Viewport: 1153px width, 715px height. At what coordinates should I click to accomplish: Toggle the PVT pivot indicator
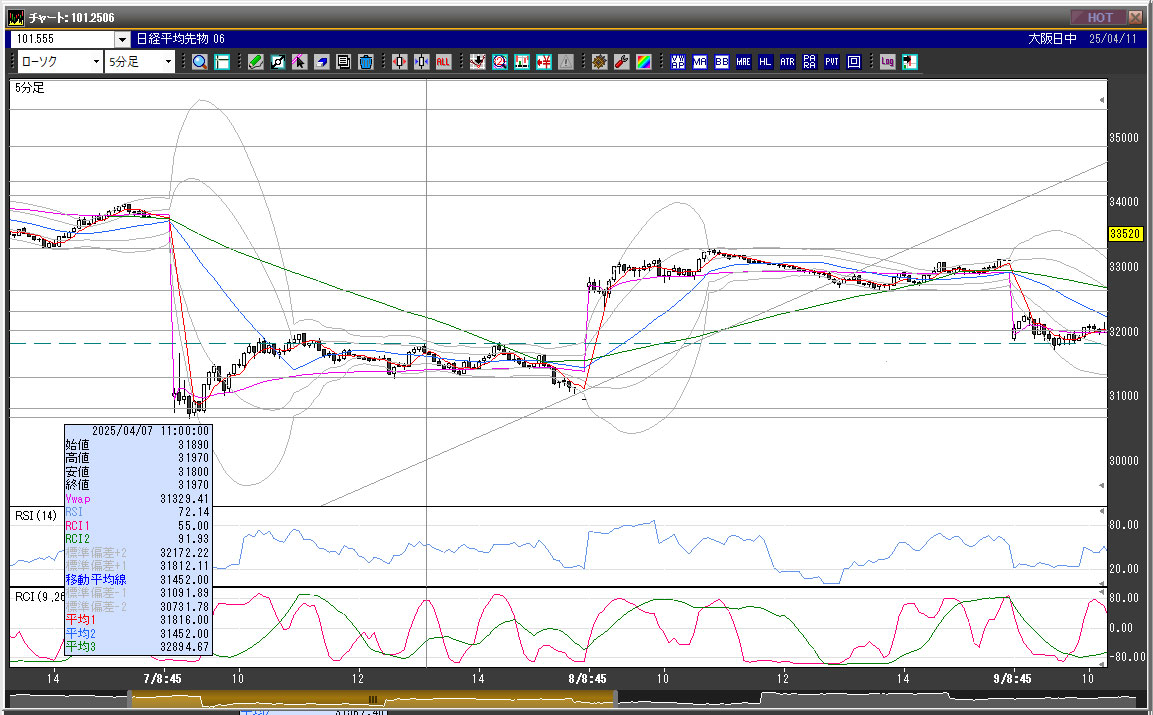[832, 63]
